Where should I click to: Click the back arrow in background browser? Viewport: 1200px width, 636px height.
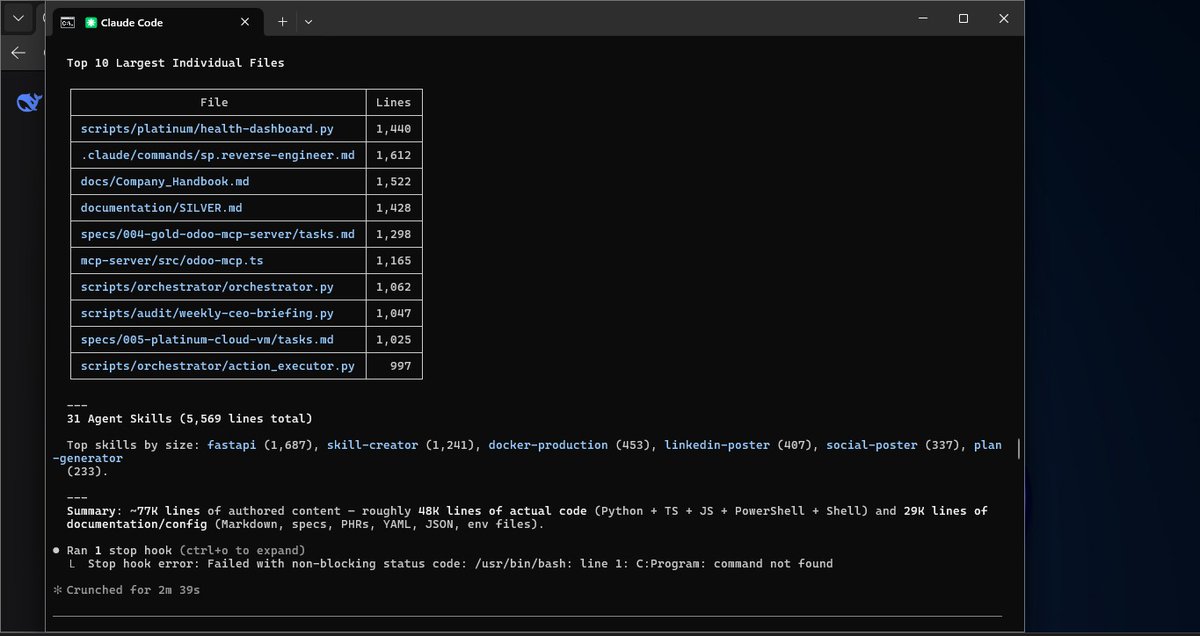point(18,53)
